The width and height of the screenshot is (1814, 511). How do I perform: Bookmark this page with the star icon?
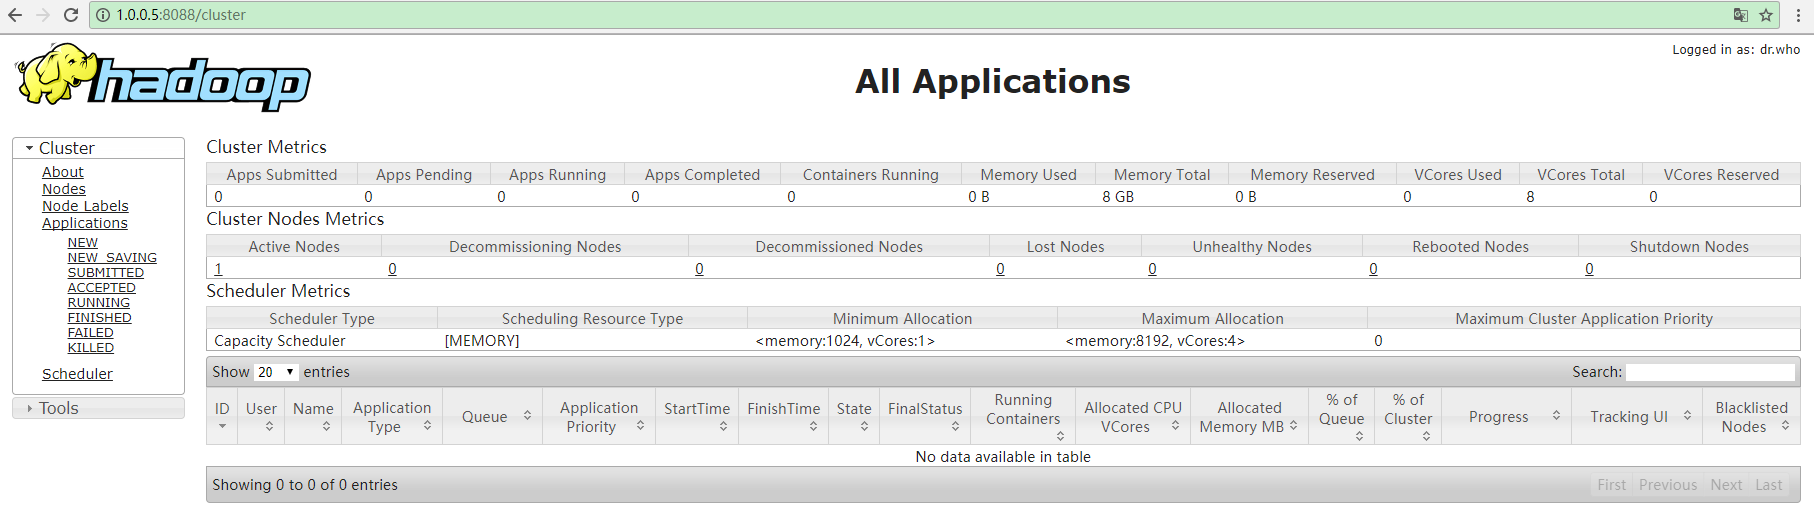pos(1766,15)
